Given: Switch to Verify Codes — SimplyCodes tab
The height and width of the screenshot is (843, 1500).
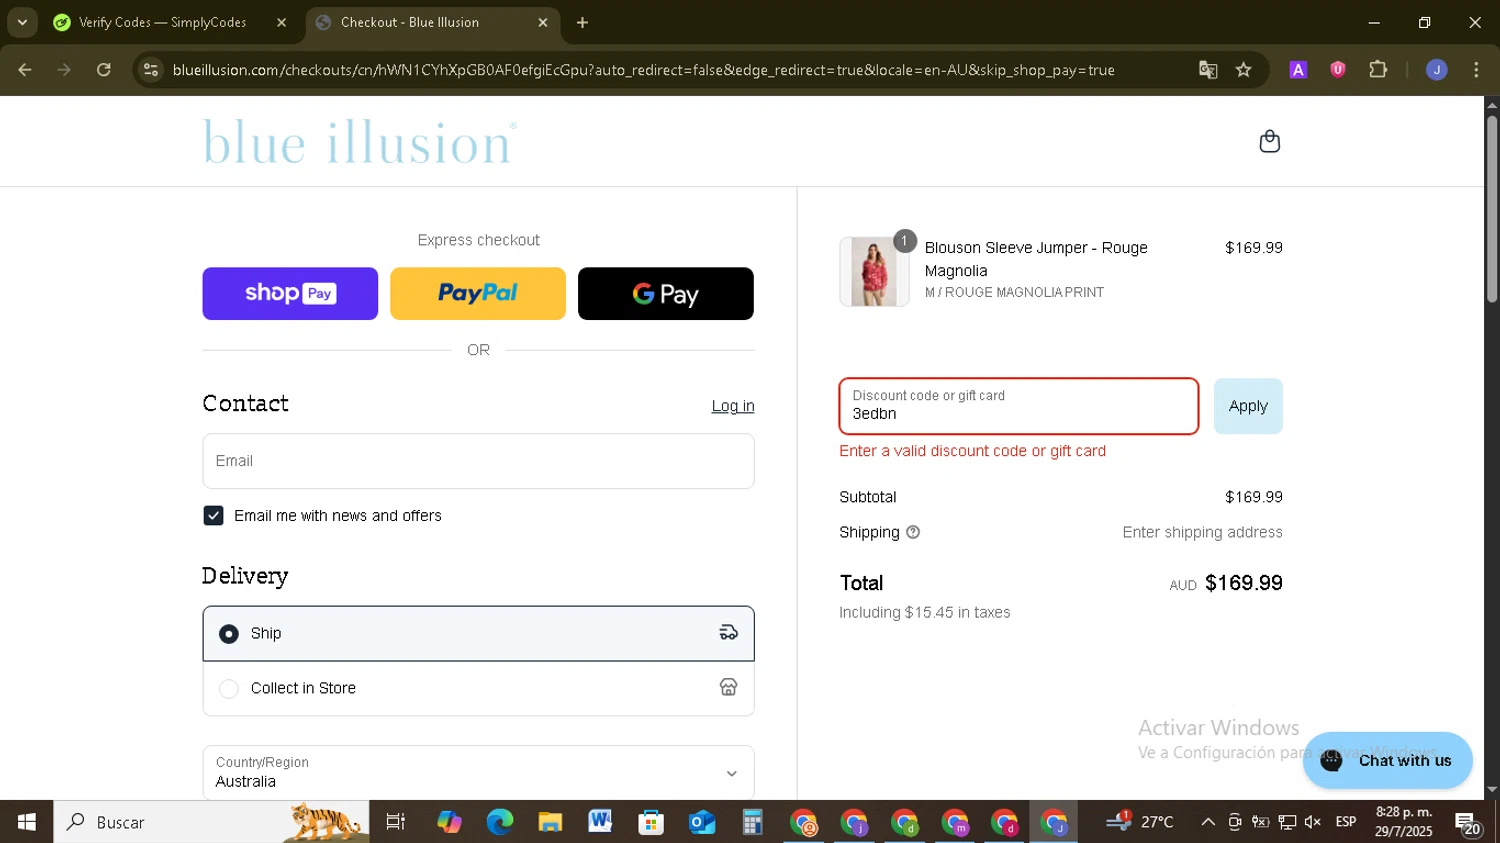Looking at the screenshot, I should [163, 22].
